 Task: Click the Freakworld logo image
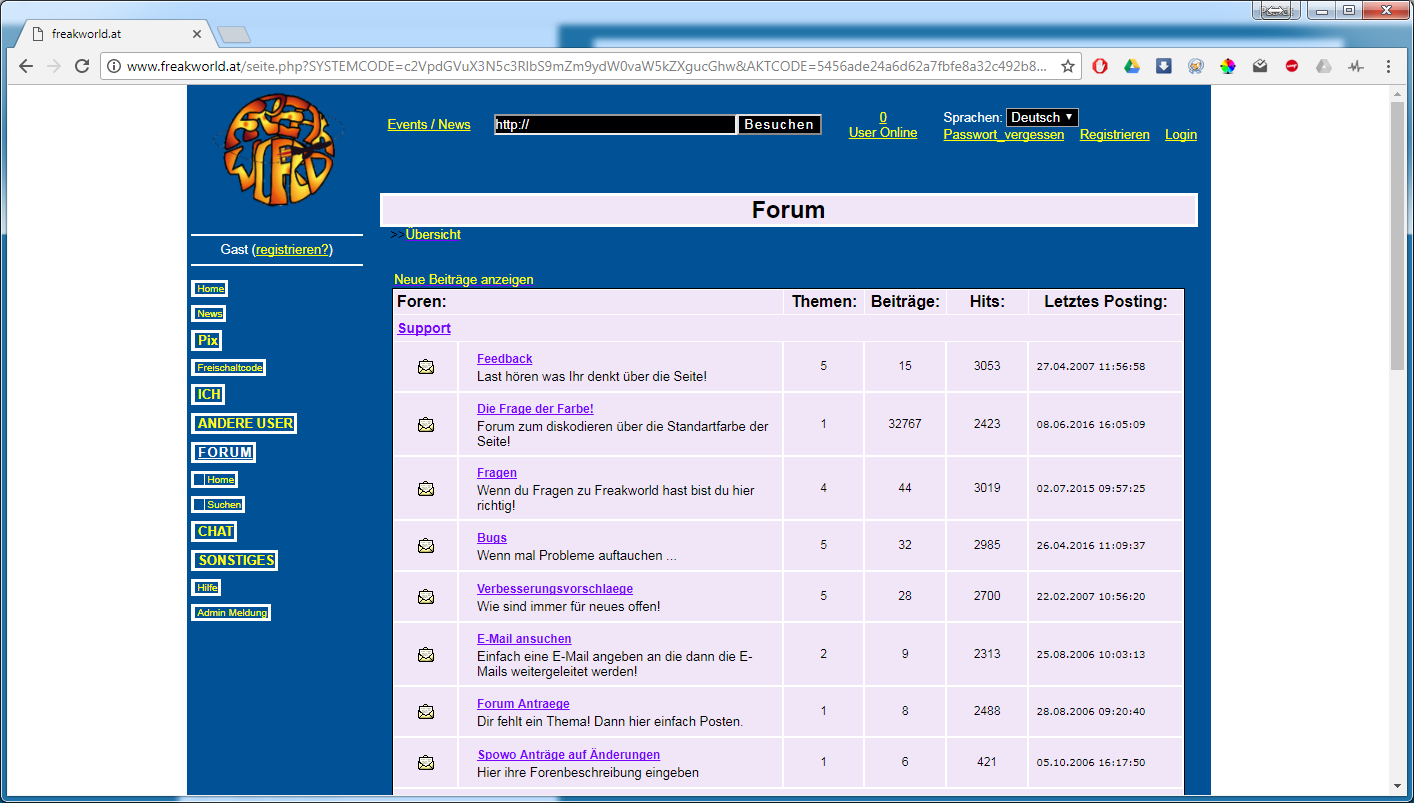point(279,150)
